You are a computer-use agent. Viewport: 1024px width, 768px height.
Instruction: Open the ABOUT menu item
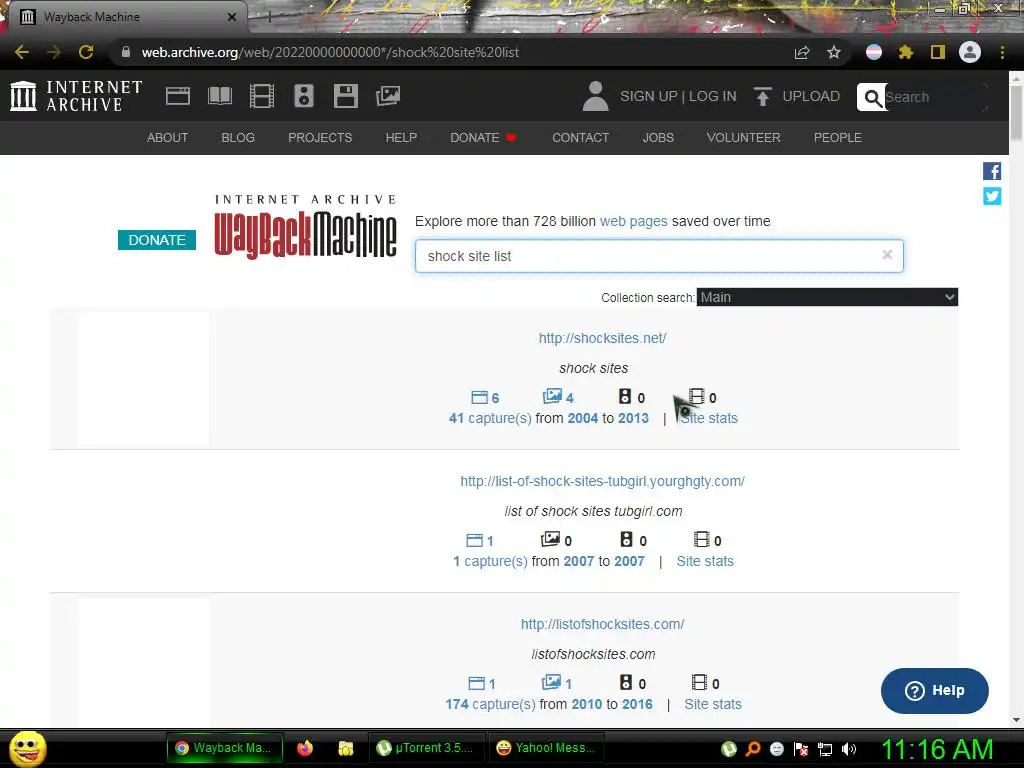tap(167, 138)
